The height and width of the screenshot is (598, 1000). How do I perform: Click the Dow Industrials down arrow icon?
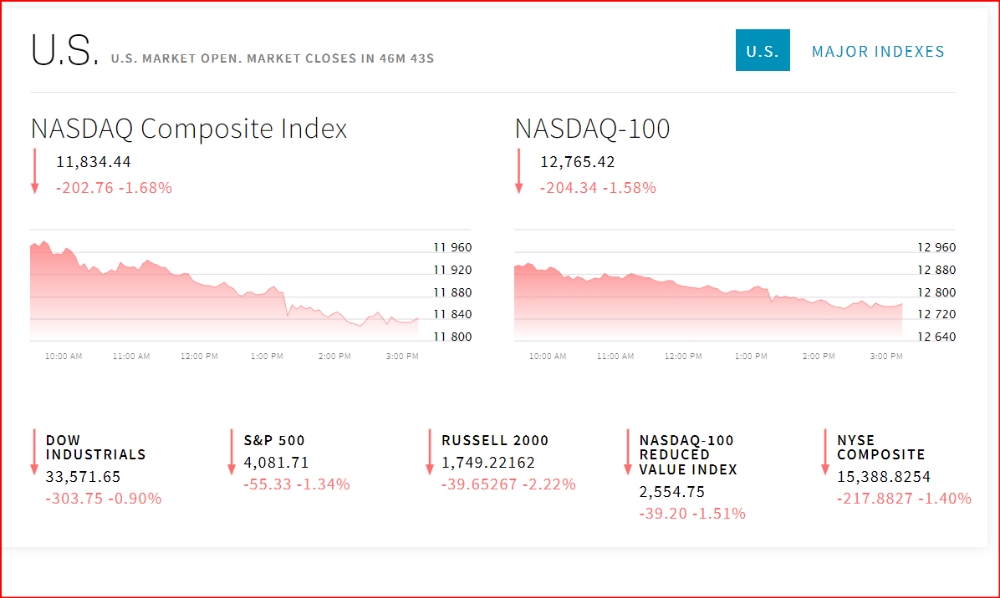click(x=34, y=452)
